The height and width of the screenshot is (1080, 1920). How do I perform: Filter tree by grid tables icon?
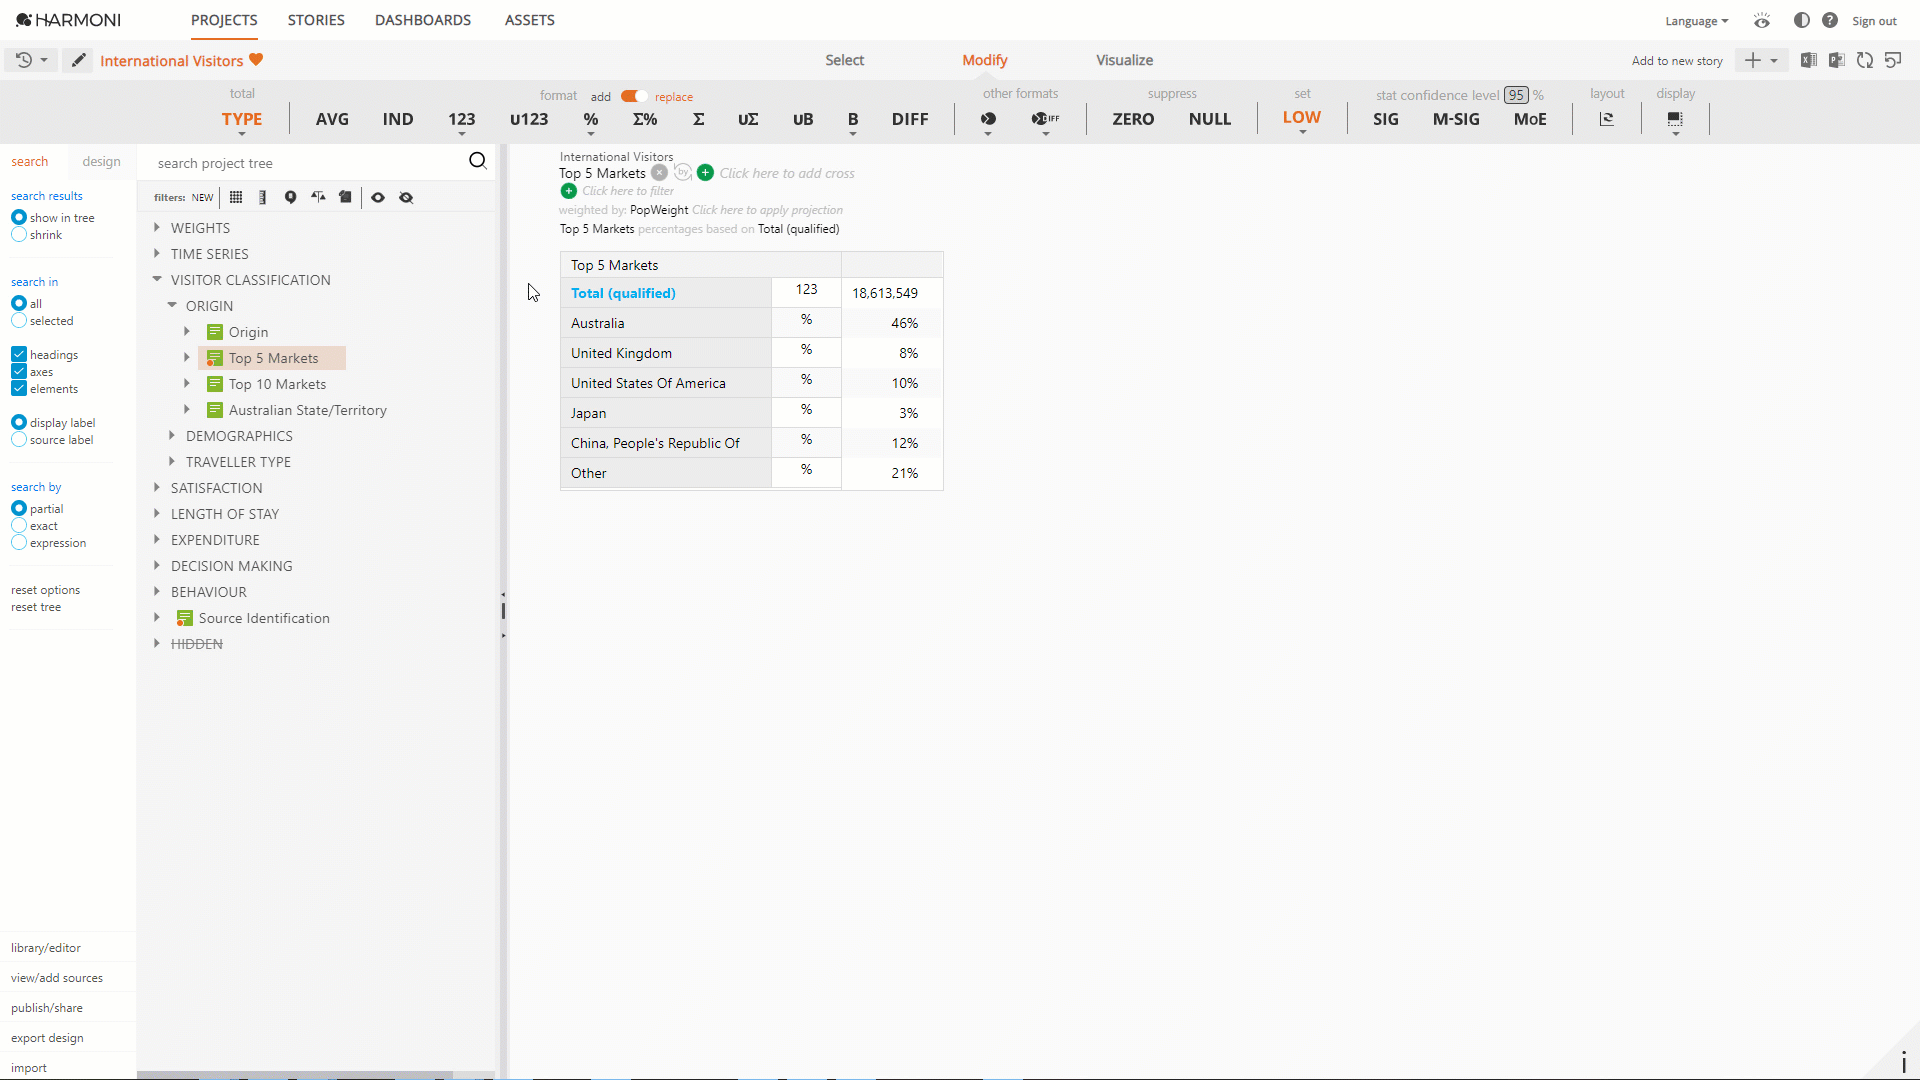236,197
